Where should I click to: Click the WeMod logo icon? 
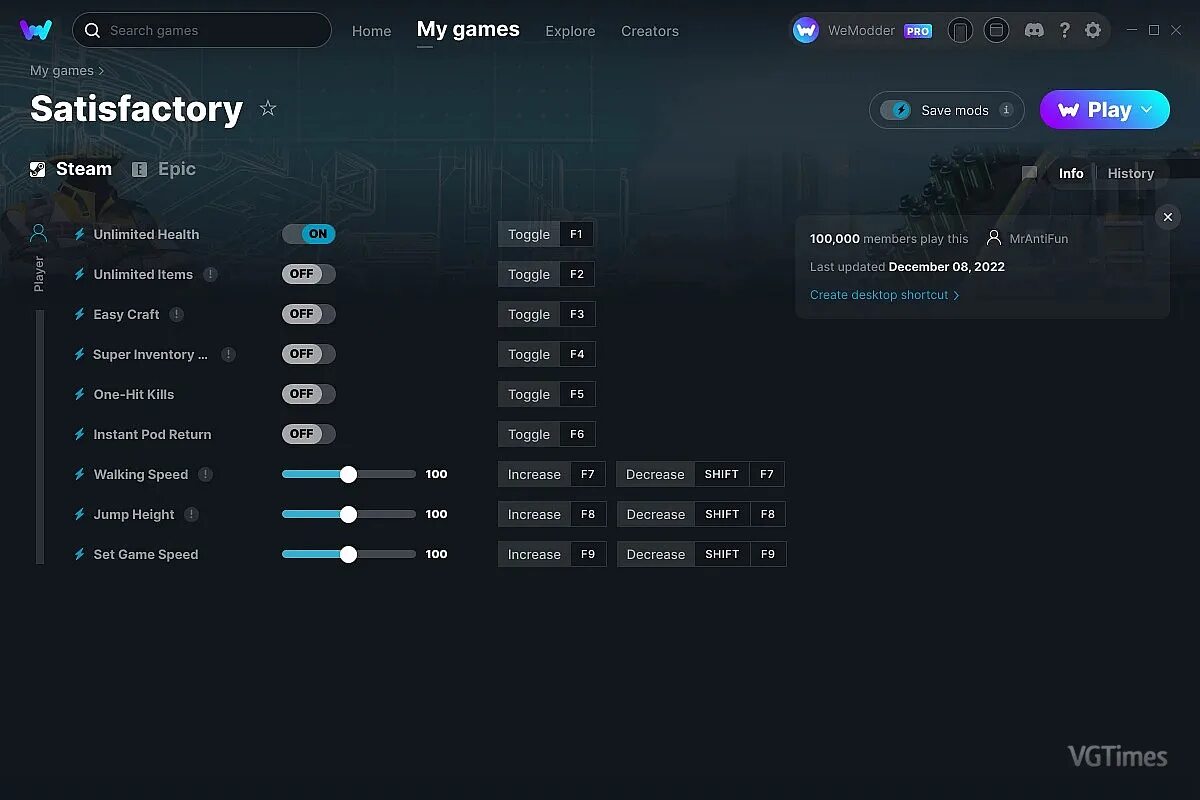pyautogui.click(x=35, y=30)
